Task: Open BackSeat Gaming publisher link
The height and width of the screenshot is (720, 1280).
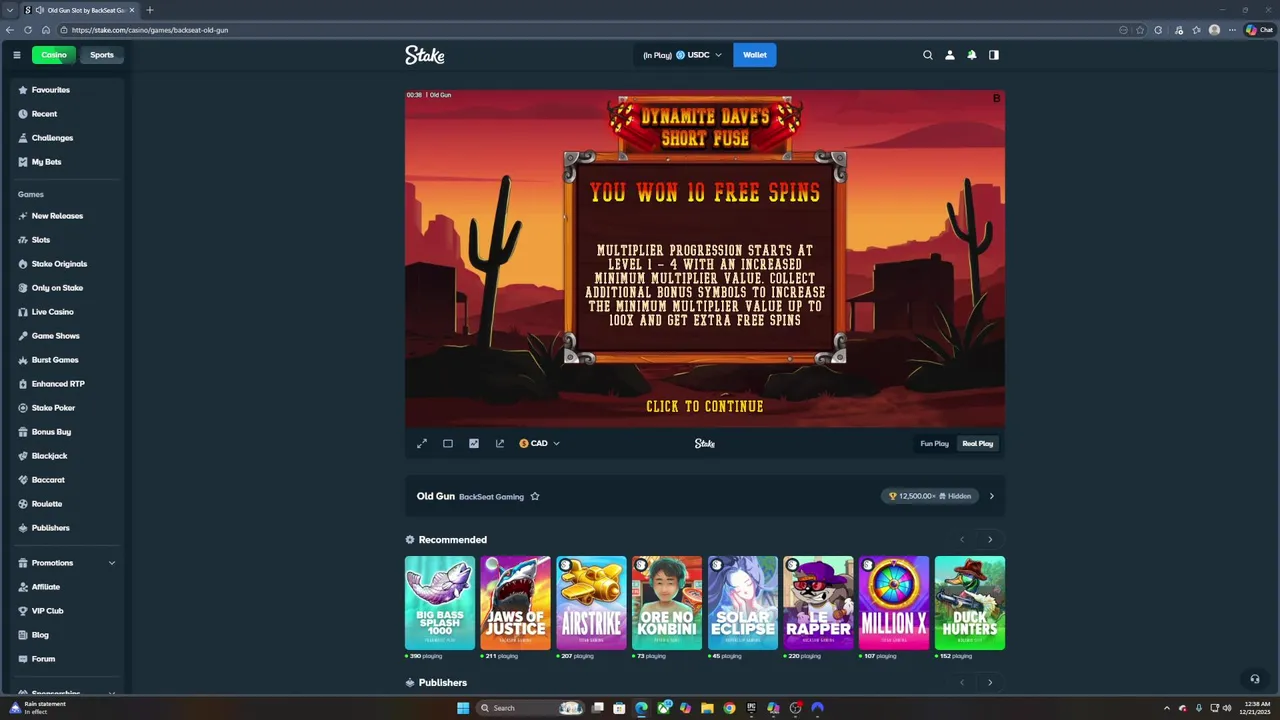Action: (491, 497)
